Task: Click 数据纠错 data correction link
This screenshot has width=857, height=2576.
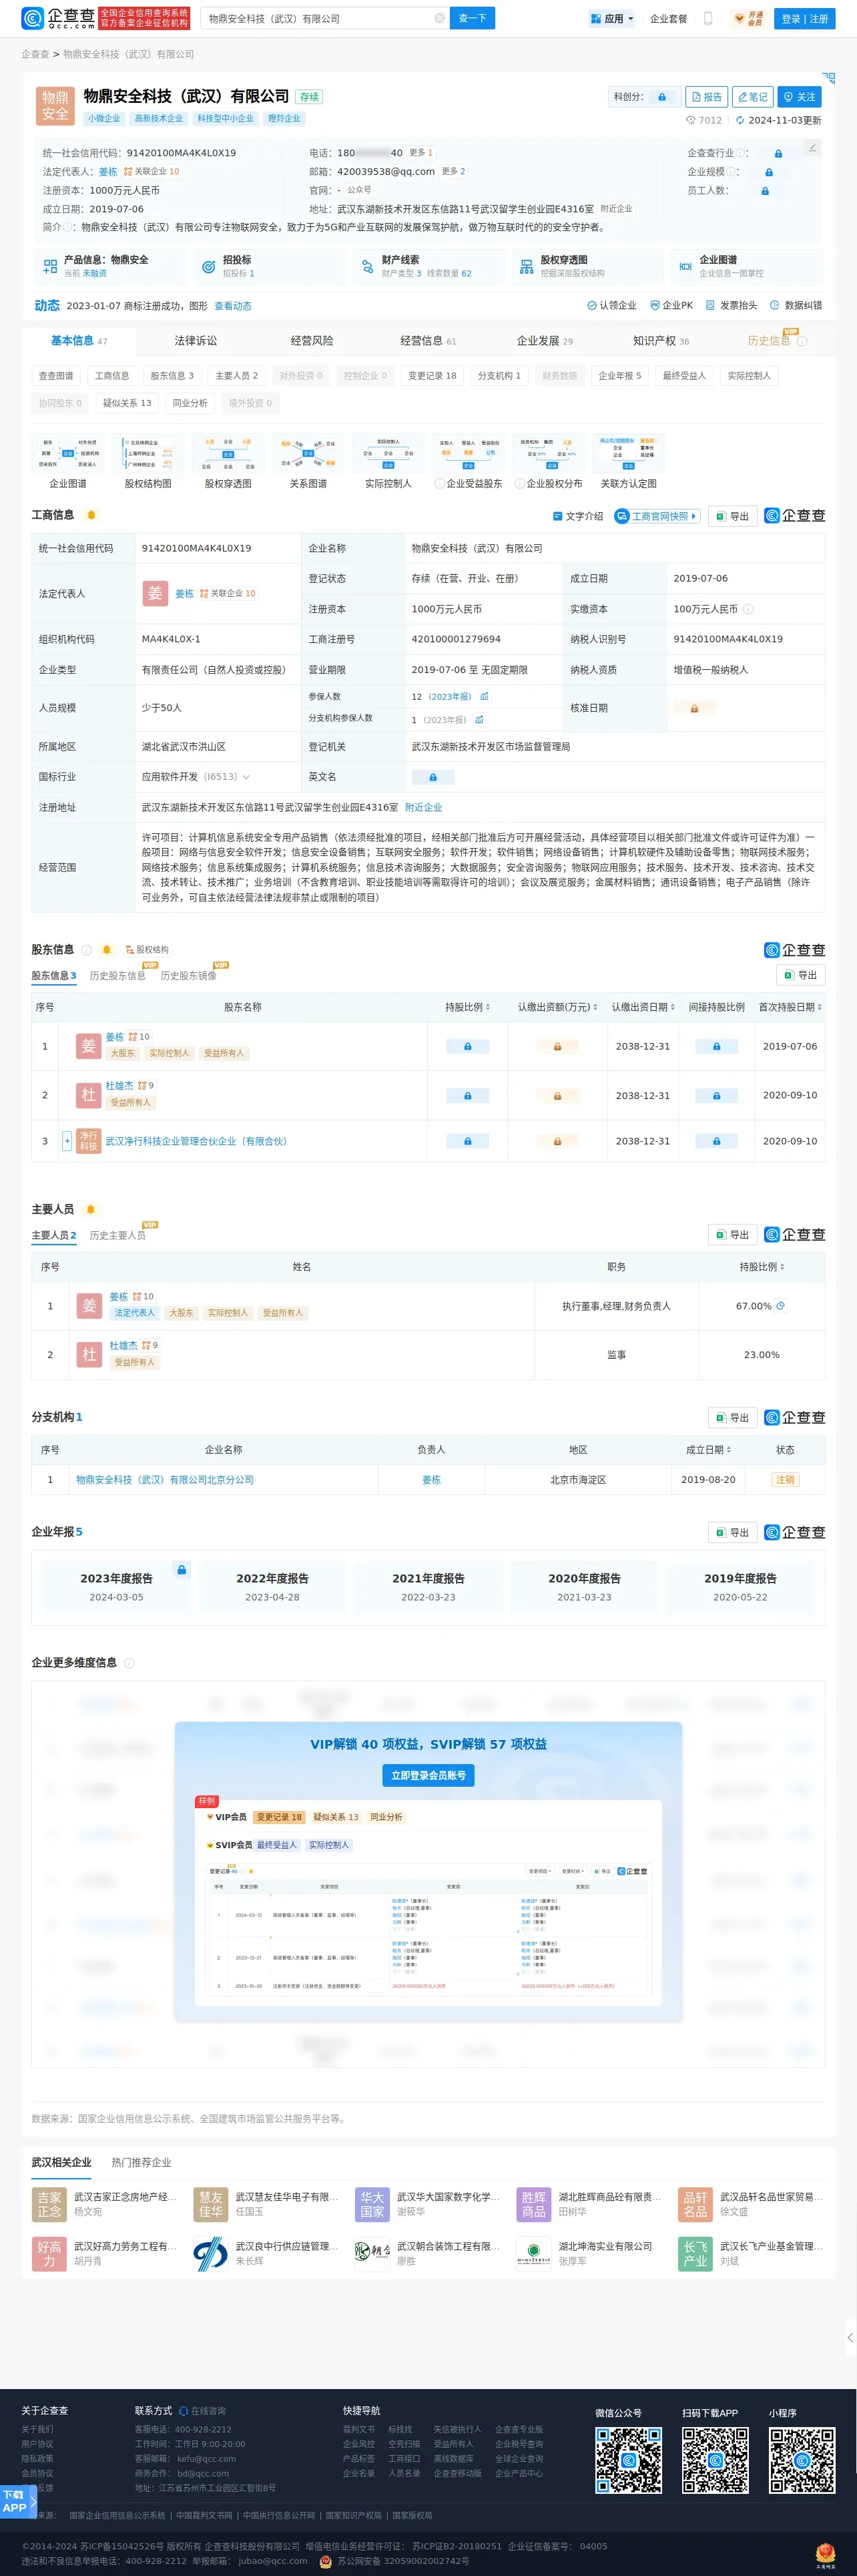Action: click(x=796, y=305)
